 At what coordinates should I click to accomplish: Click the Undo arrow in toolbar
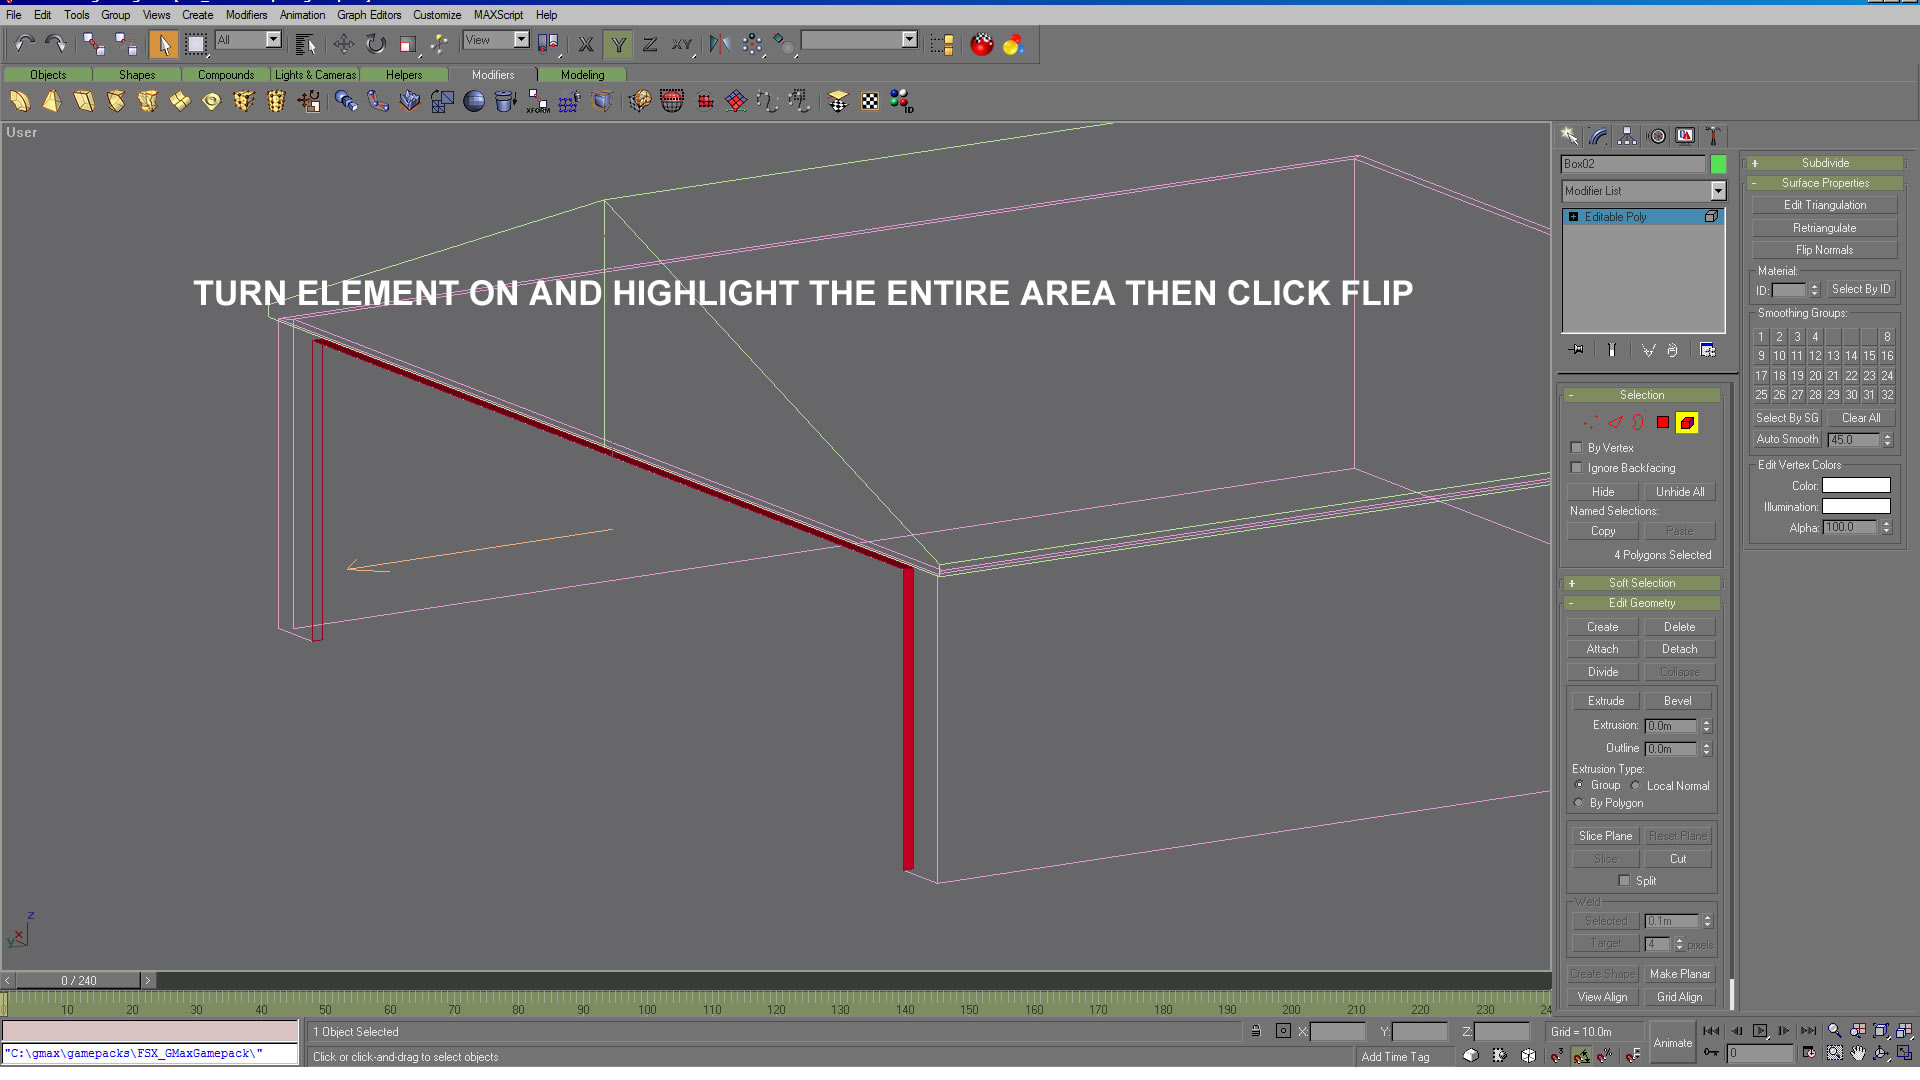coord(24,44)
